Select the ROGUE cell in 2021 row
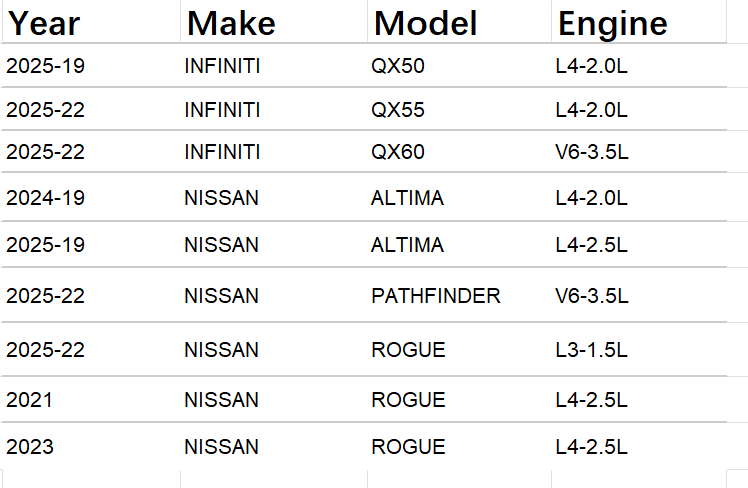This screenshot has width=748, height=488. 408,400
